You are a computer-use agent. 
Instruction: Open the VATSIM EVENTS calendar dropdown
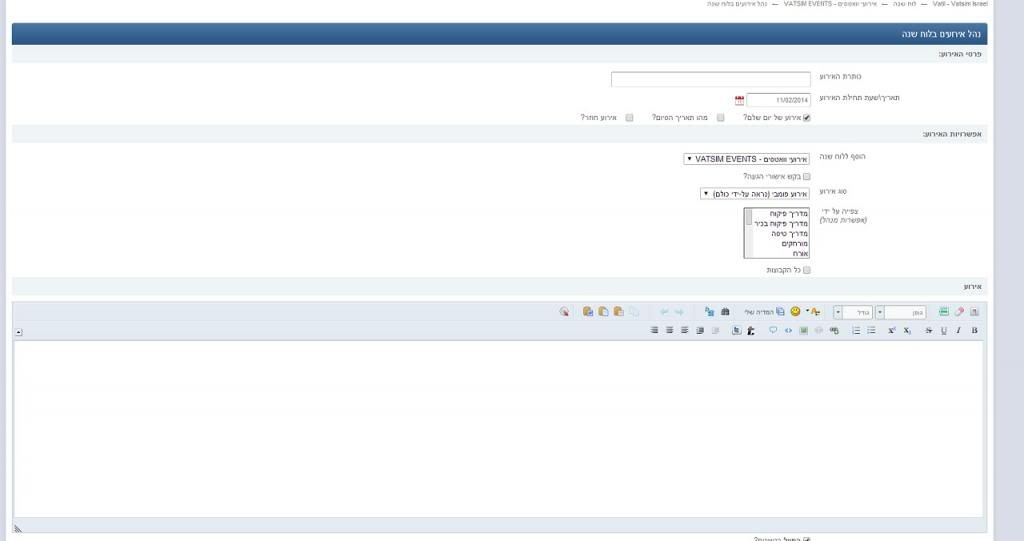(x=748, y=159)
